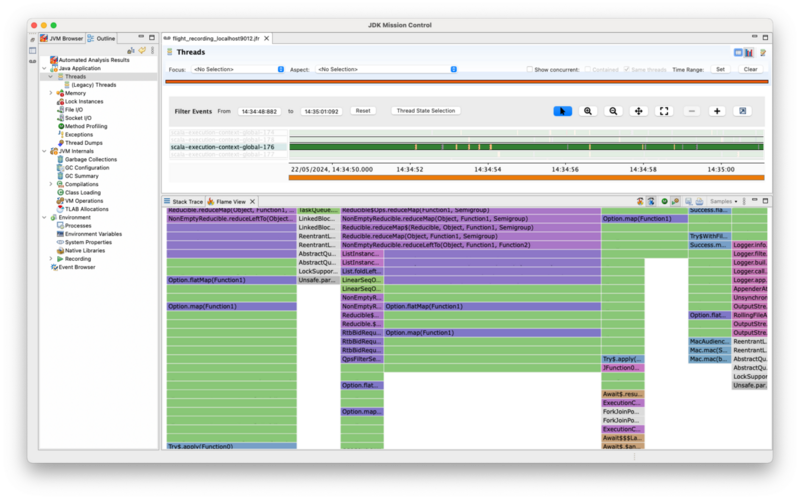The width and height of the screenshot is (800, 499).
Task: Select Lock Instances in the tree
Action: (84, 102)
